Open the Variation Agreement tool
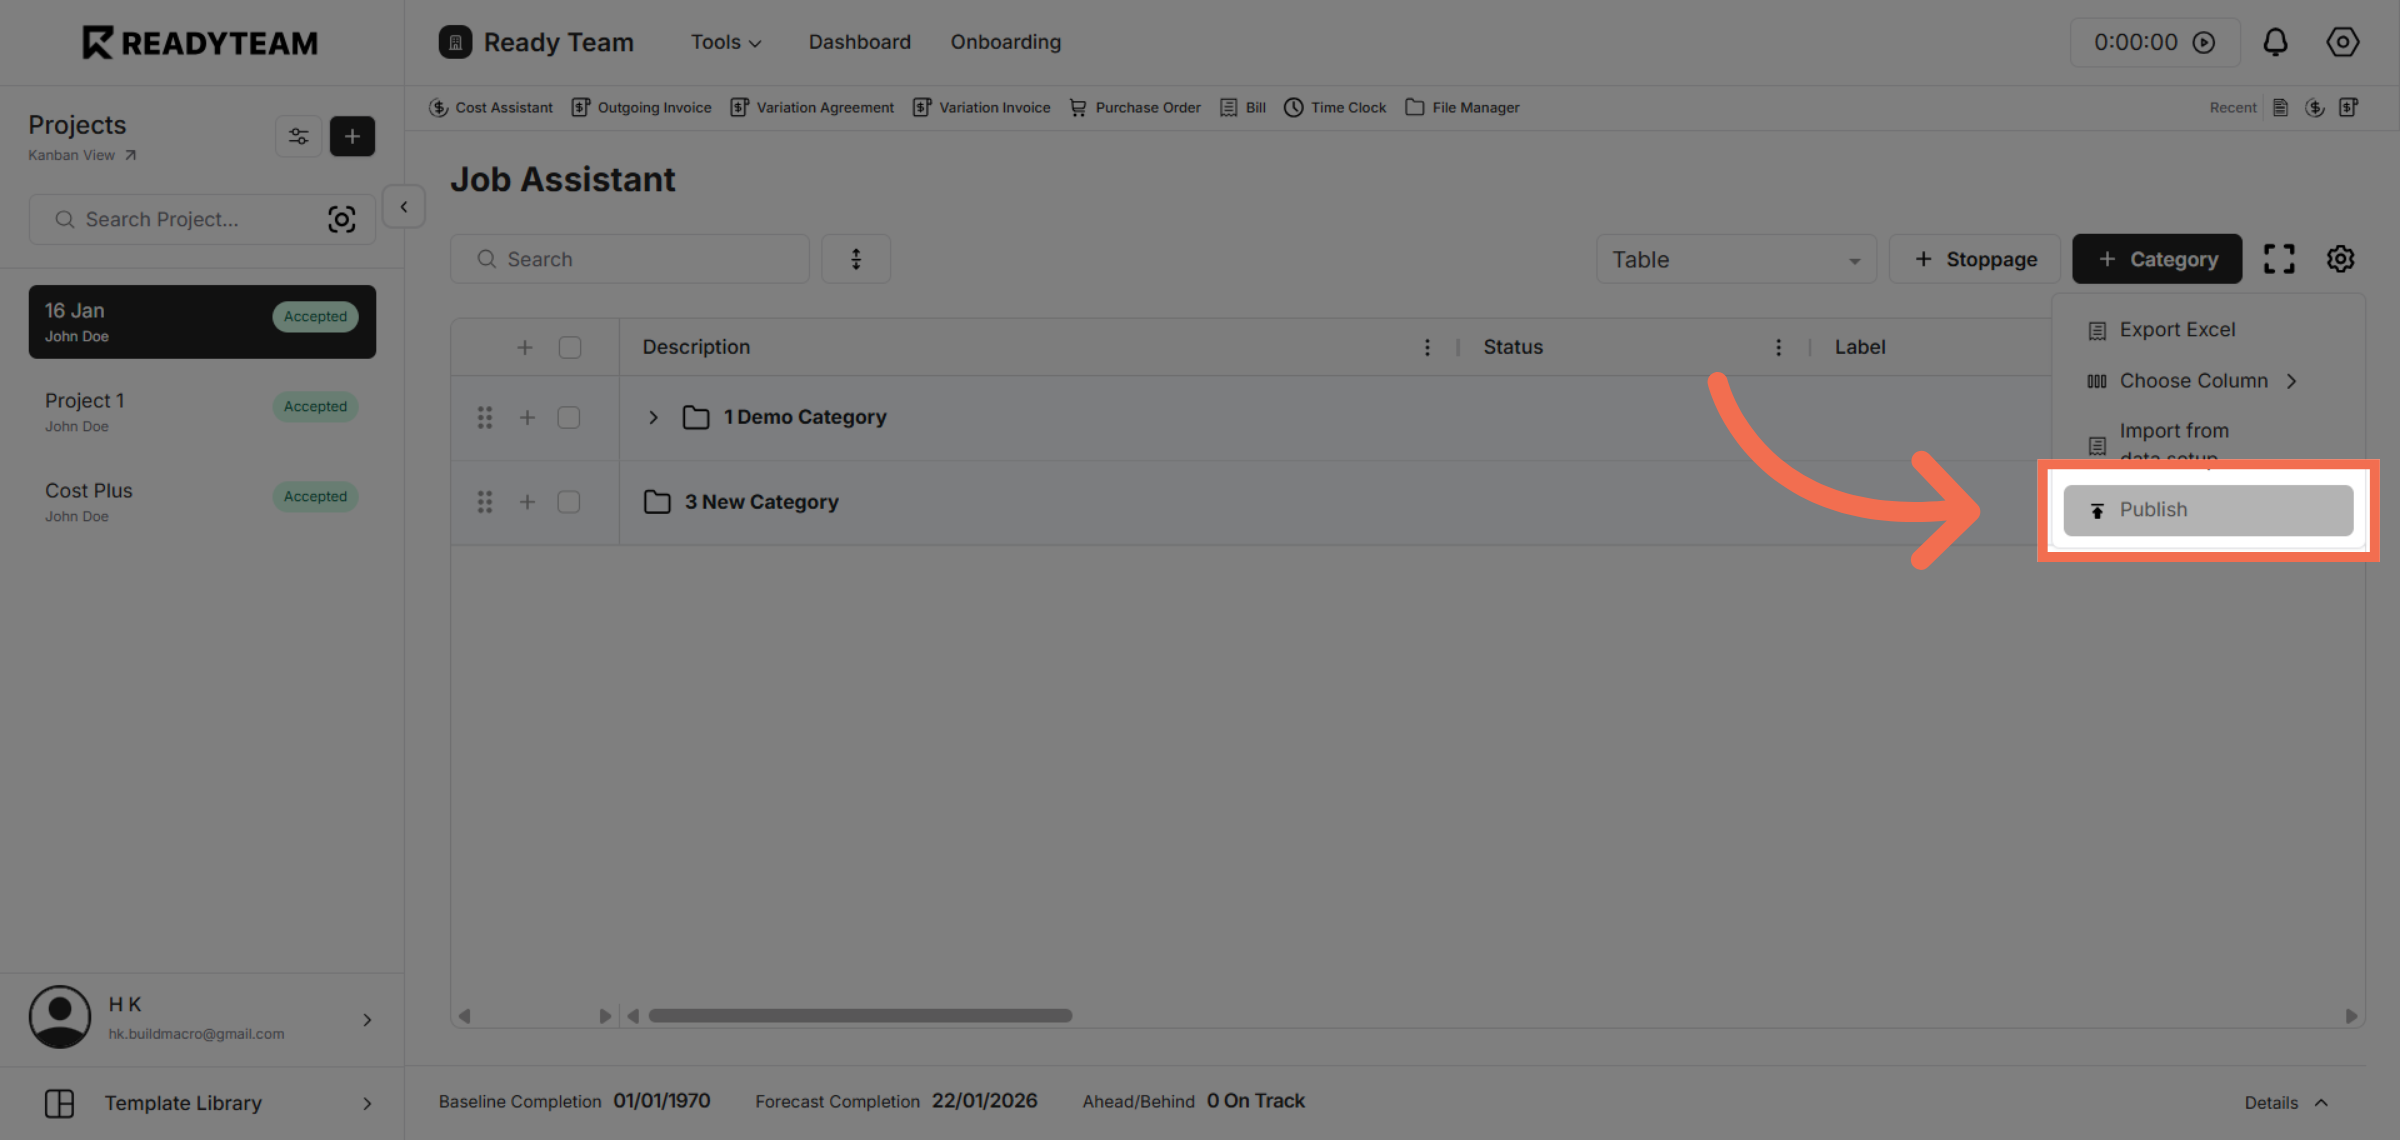This screenshot has width=2400, height=1140. 812,107
